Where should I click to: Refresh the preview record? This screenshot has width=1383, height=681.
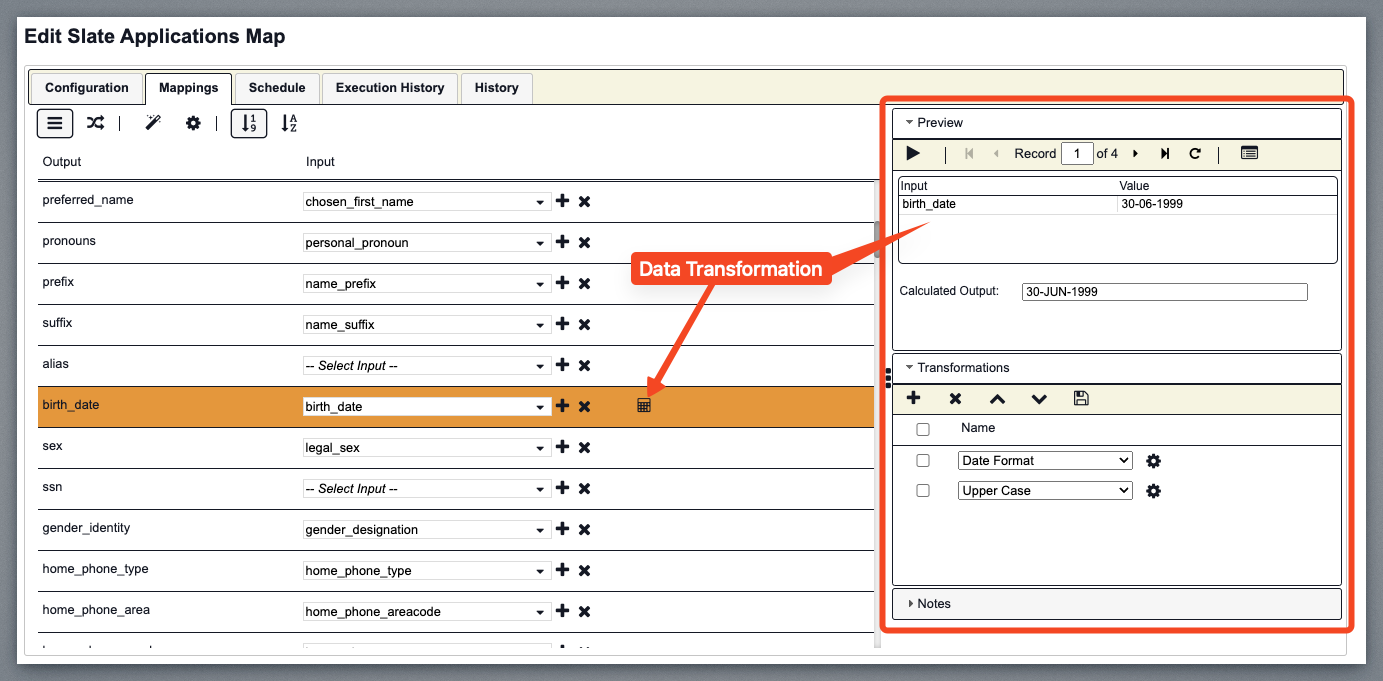pyautogui.click(x=1194, y=153)
